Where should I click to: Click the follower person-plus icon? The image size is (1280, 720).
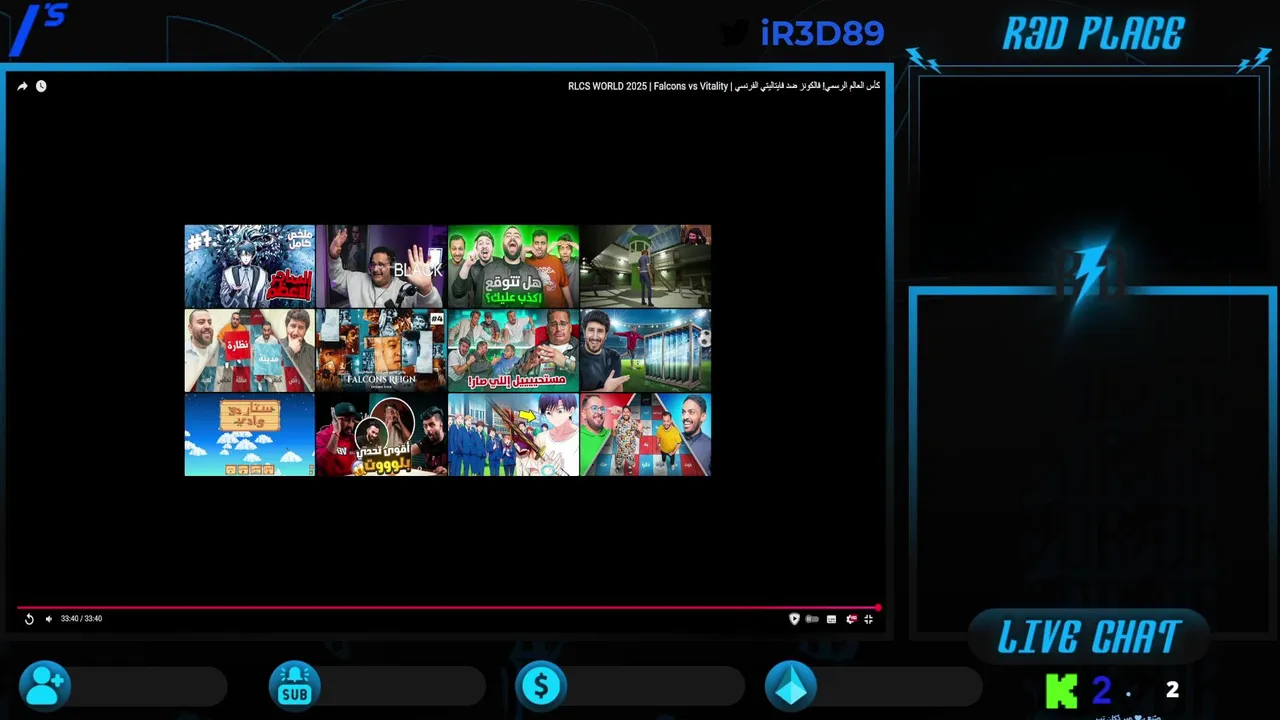(x=44, y=686)
